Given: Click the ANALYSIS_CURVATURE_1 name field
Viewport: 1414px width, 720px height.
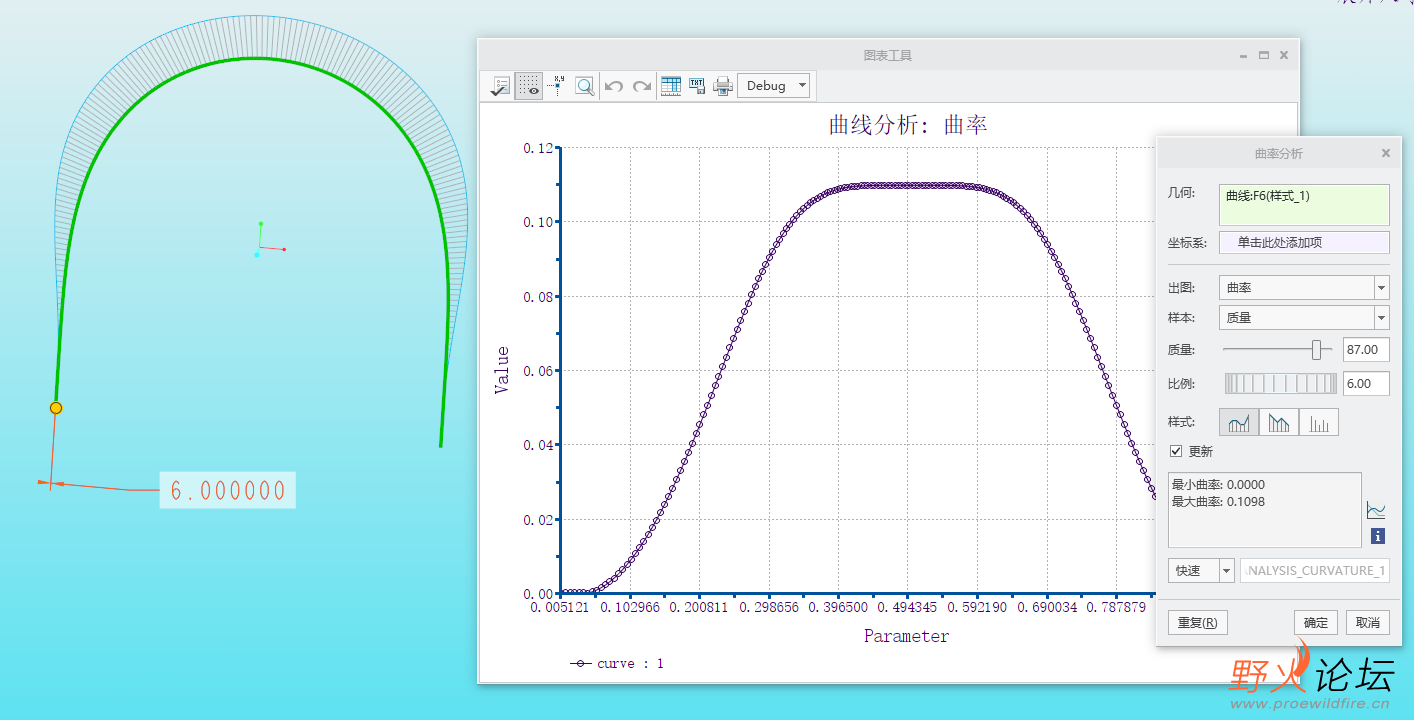Looking at the screenshot, I should (x=1315, y=570).
